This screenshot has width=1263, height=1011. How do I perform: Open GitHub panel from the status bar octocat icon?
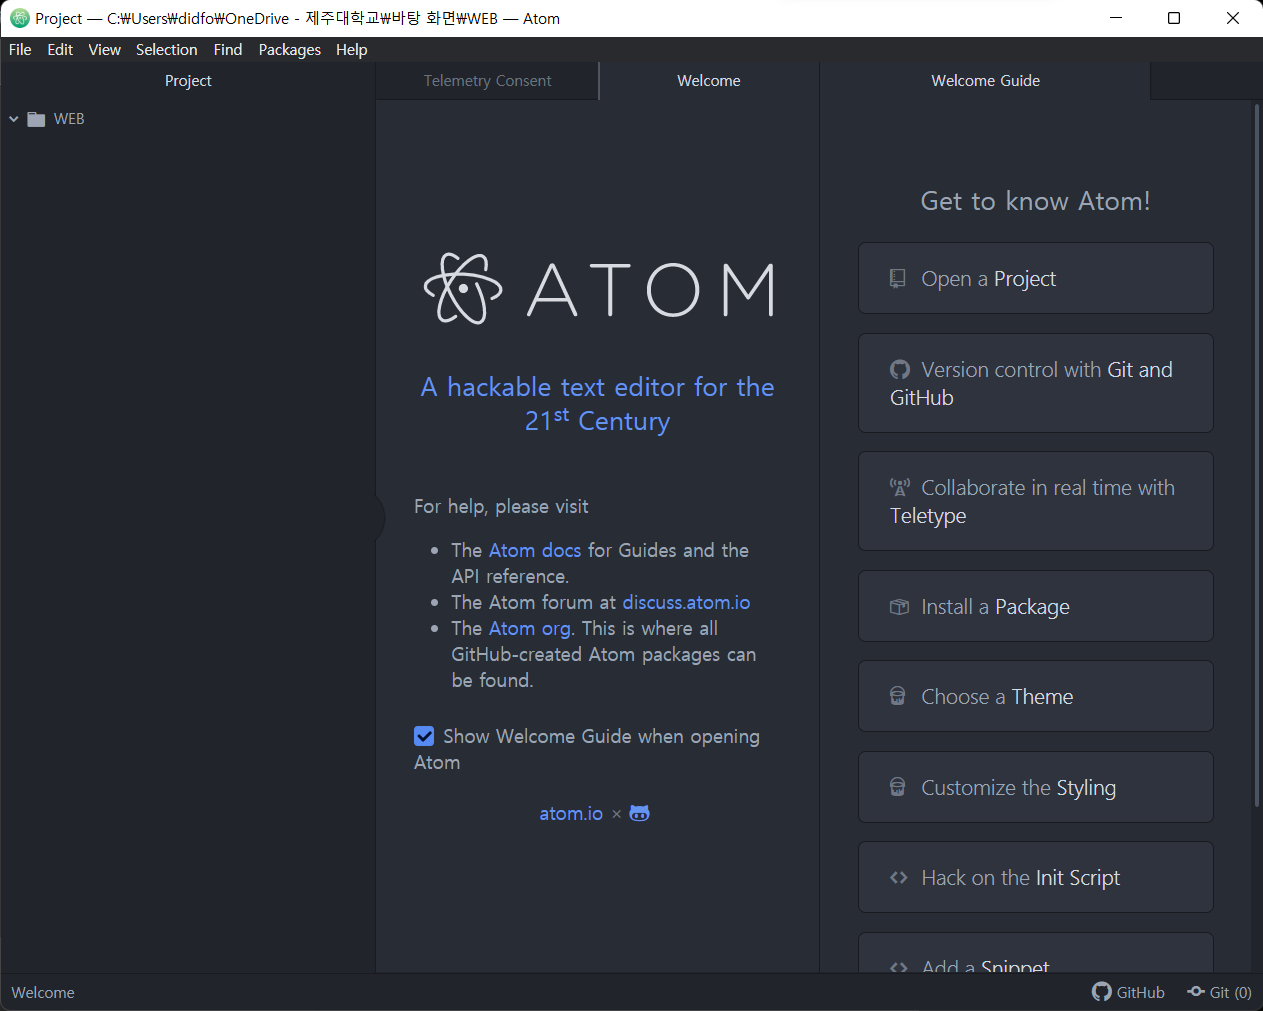(x=1100, y=991)
